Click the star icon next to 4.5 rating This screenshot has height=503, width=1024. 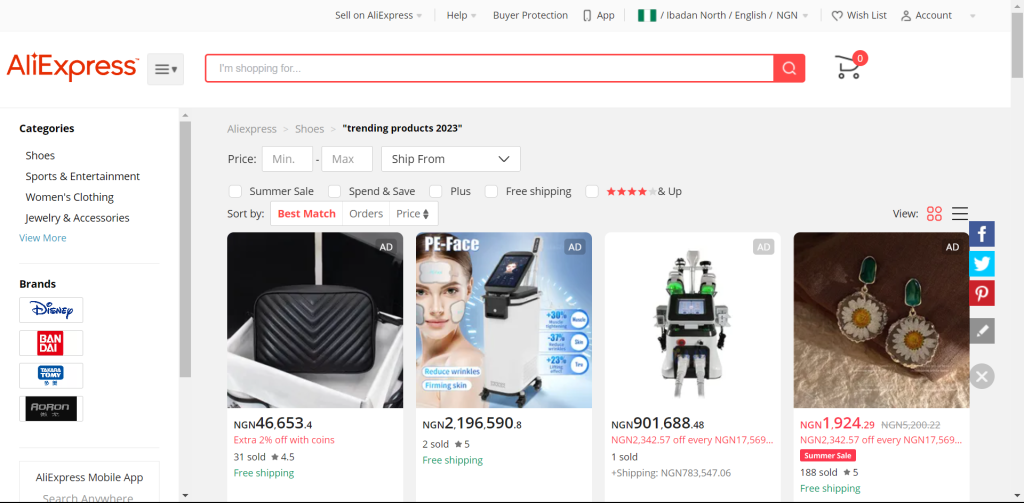(x=275, y=457)
